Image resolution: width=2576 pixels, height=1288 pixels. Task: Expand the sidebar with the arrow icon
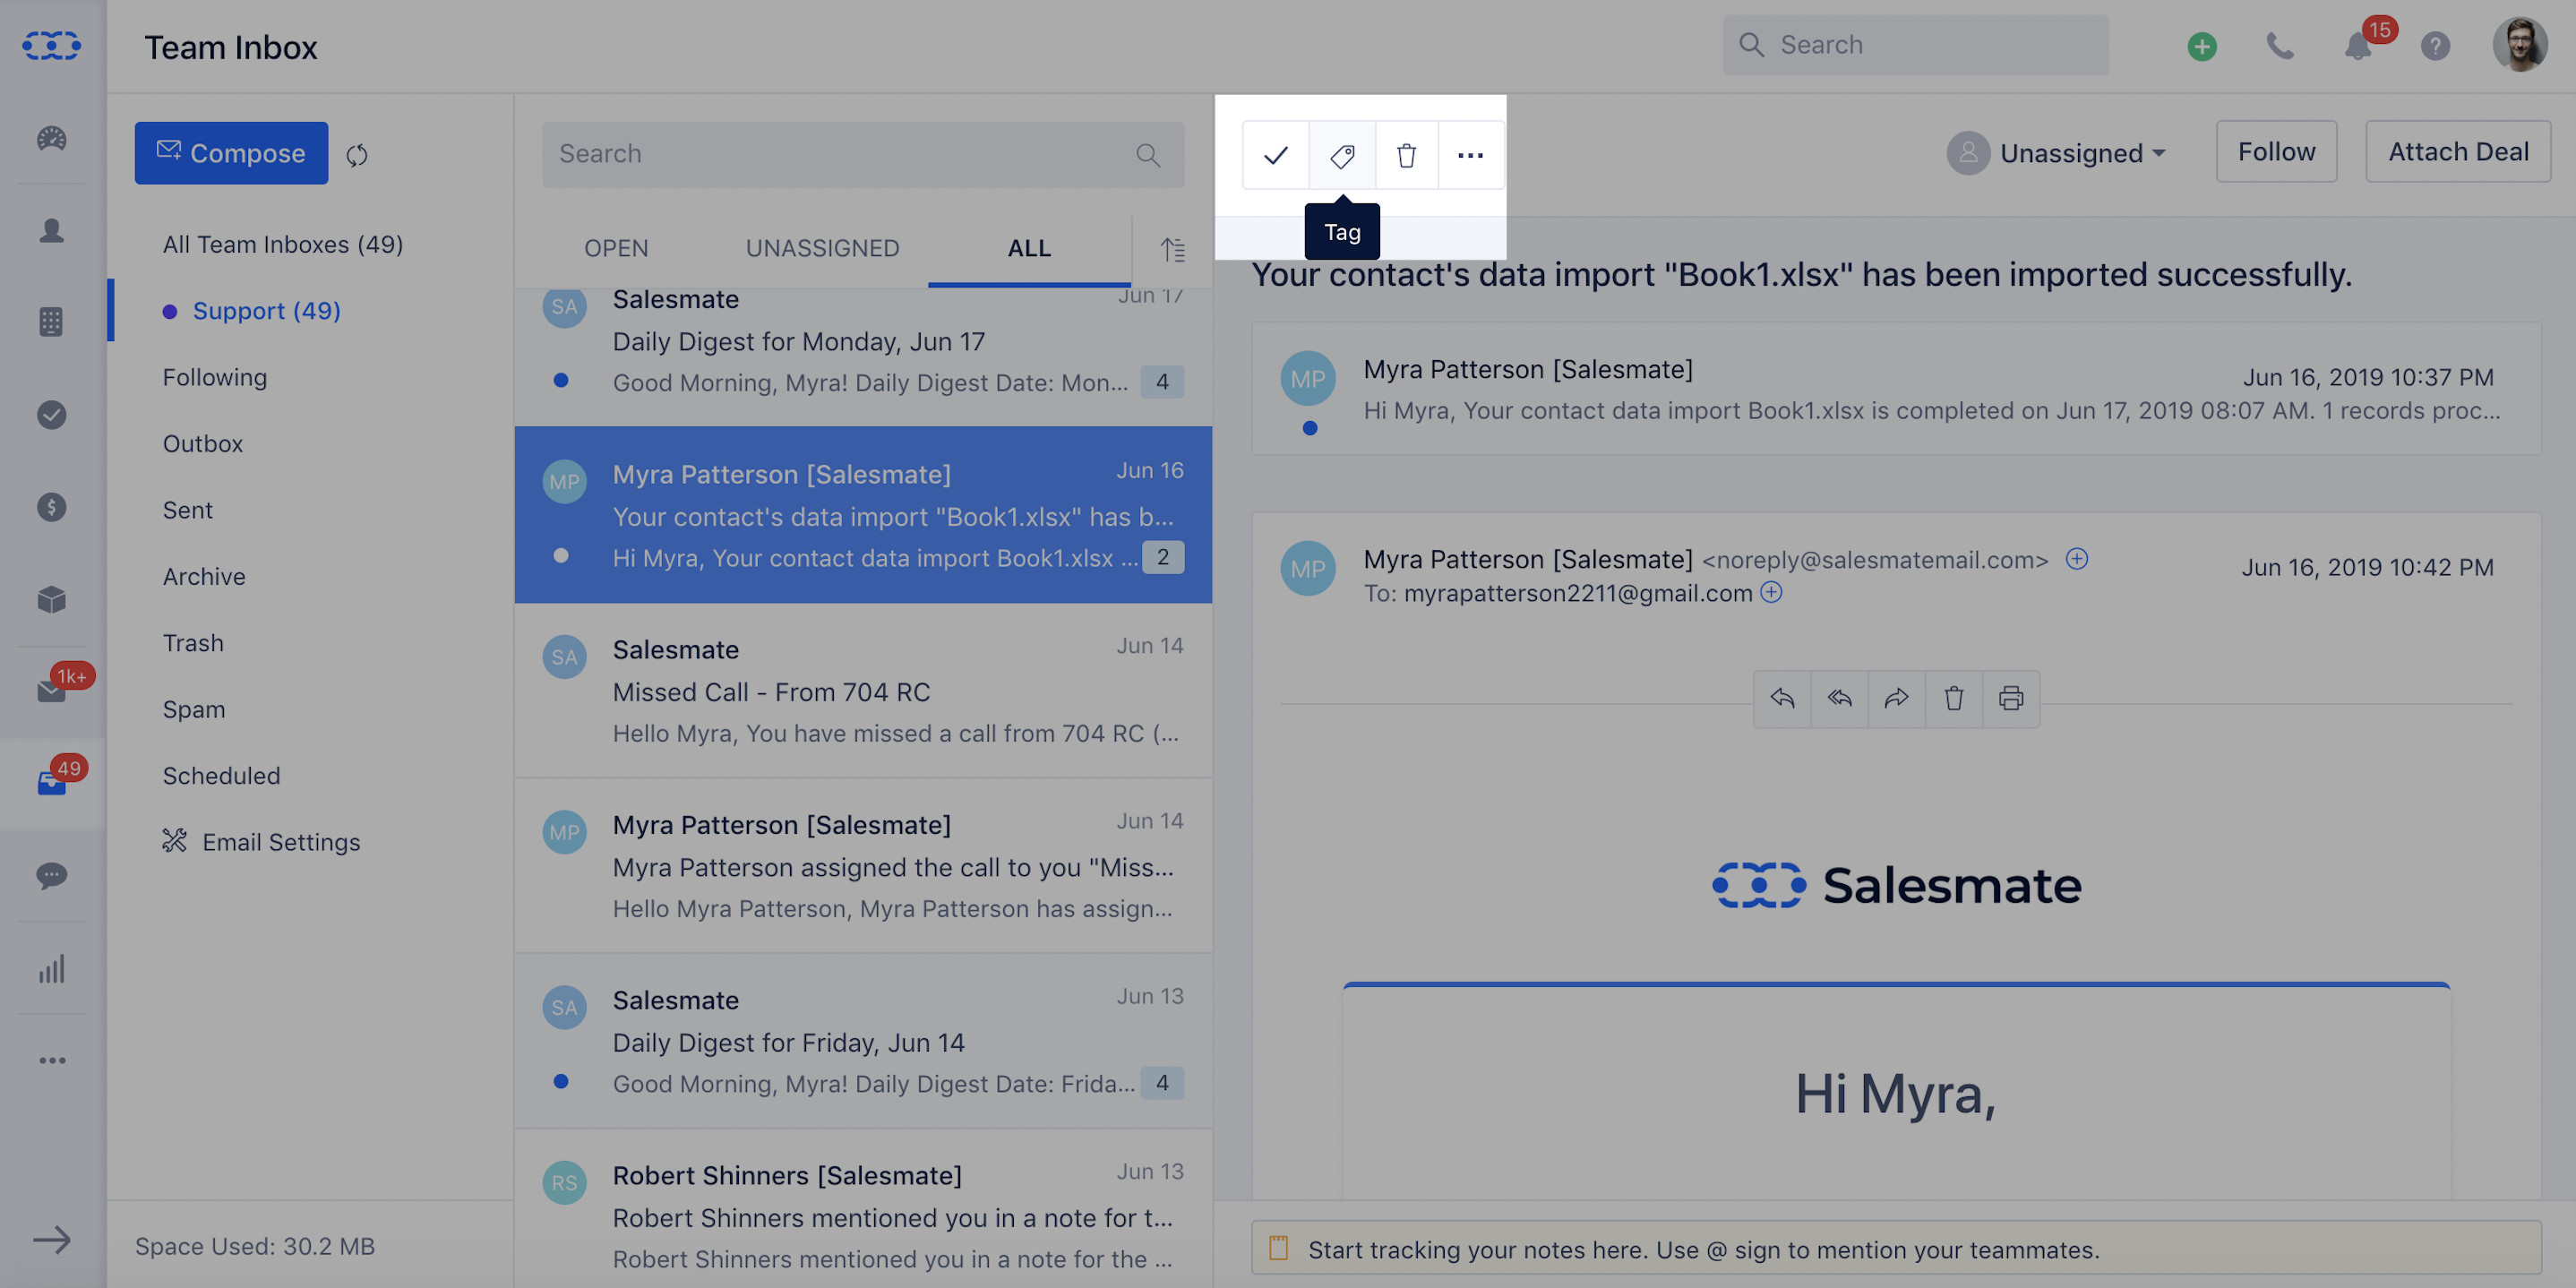51,1240
